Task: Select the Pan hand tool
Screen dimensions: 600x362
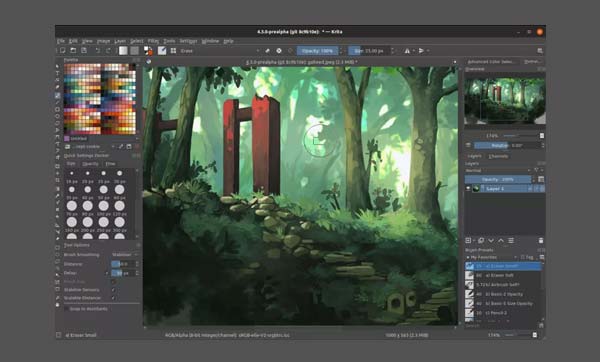Action: tap(57, 305)
